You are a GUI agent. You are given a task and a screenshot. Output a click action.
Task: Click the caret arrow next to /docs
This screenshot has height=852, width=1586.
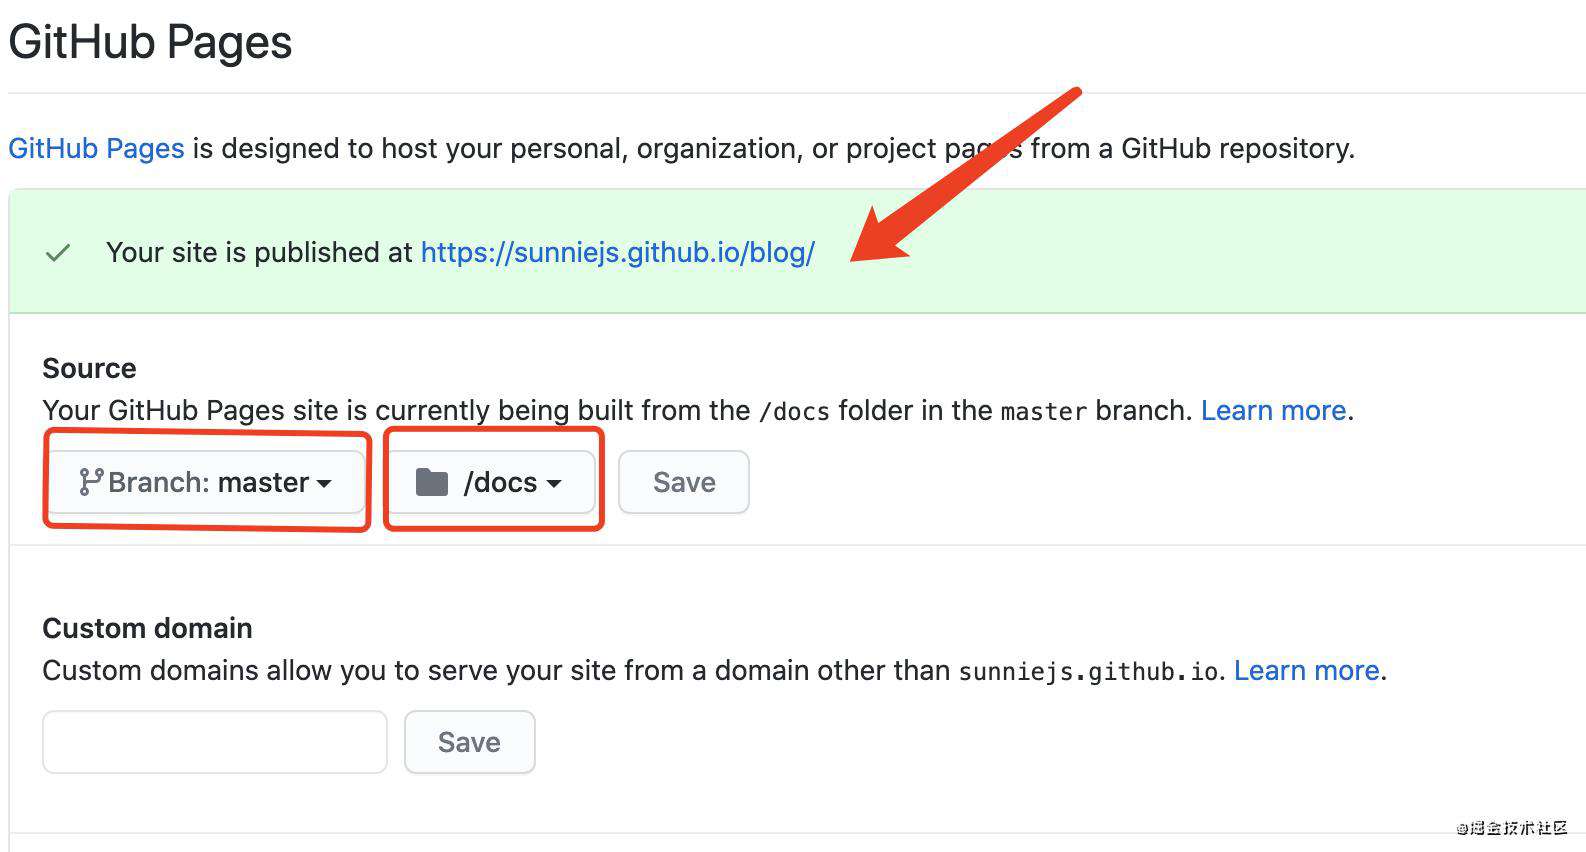(554, 483)
